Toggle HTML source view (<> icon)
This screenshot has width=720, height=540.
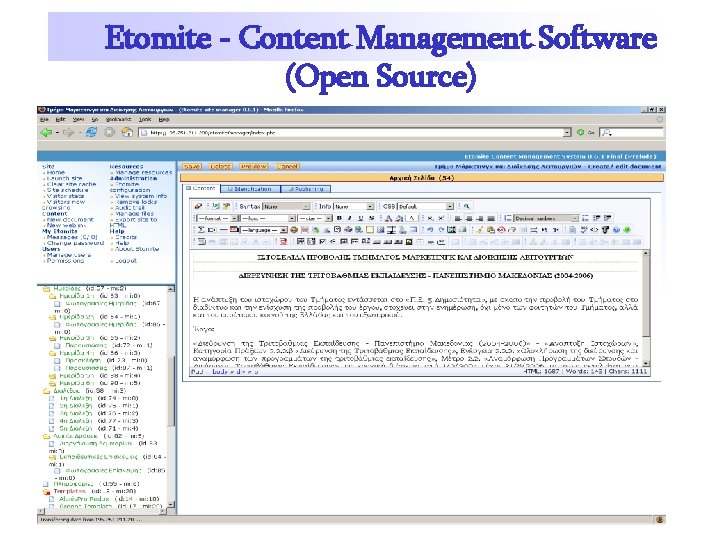click(x=594, y=229)
